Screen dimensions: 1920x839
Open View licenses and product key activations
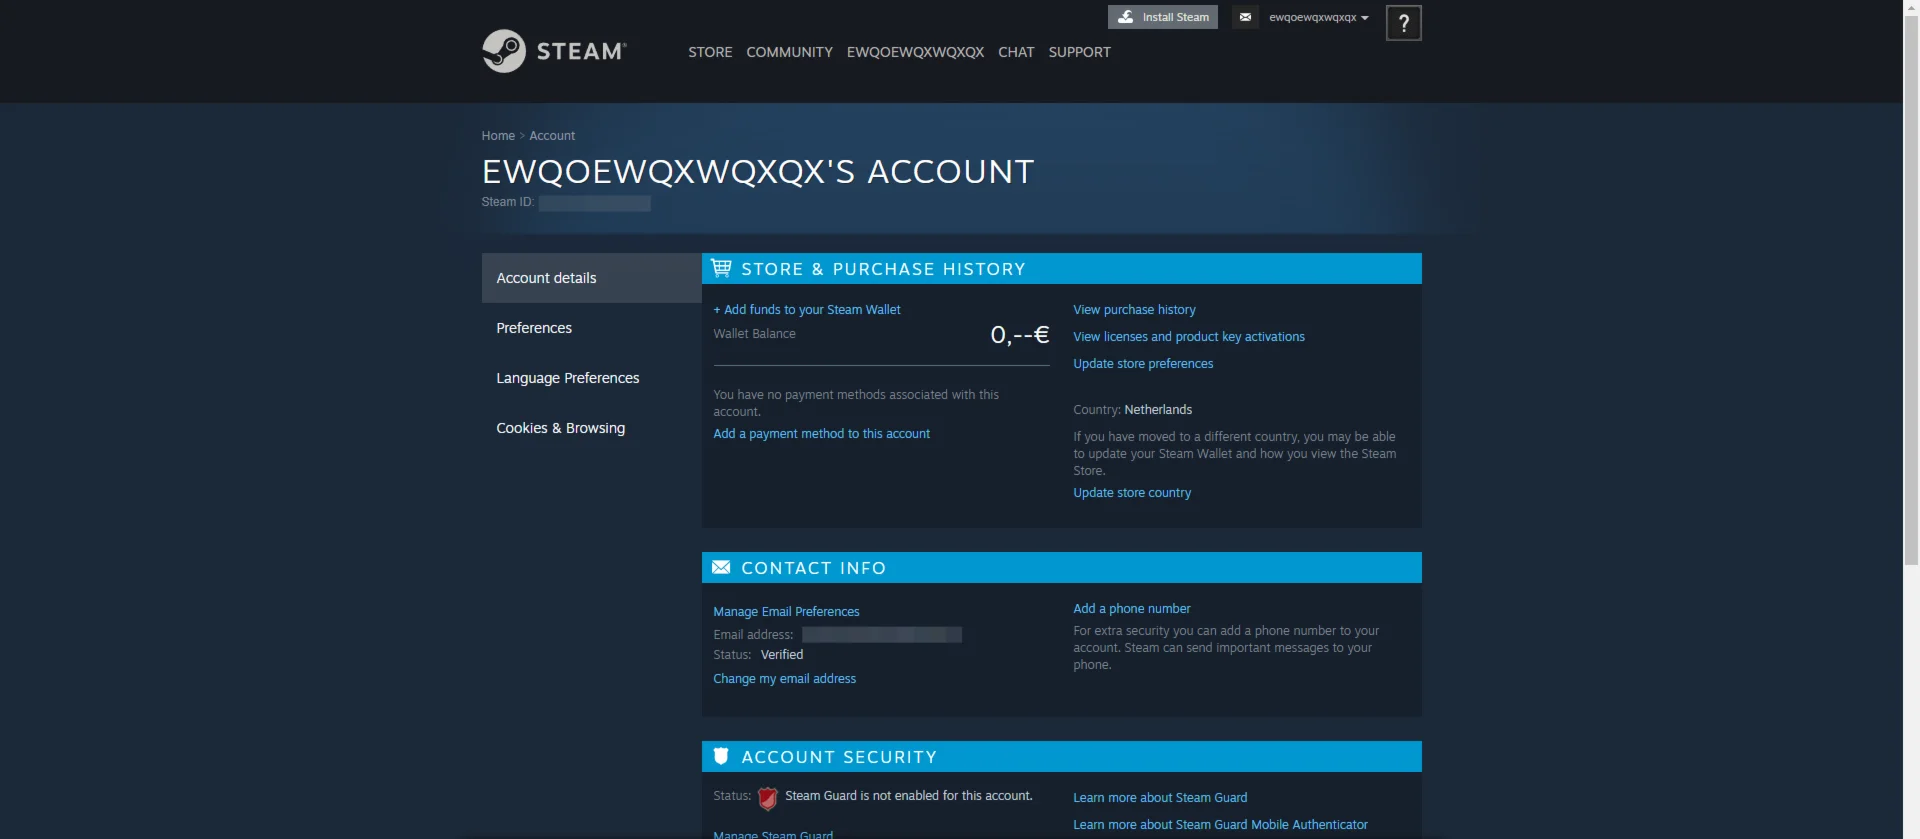(x=1189, y=337)
